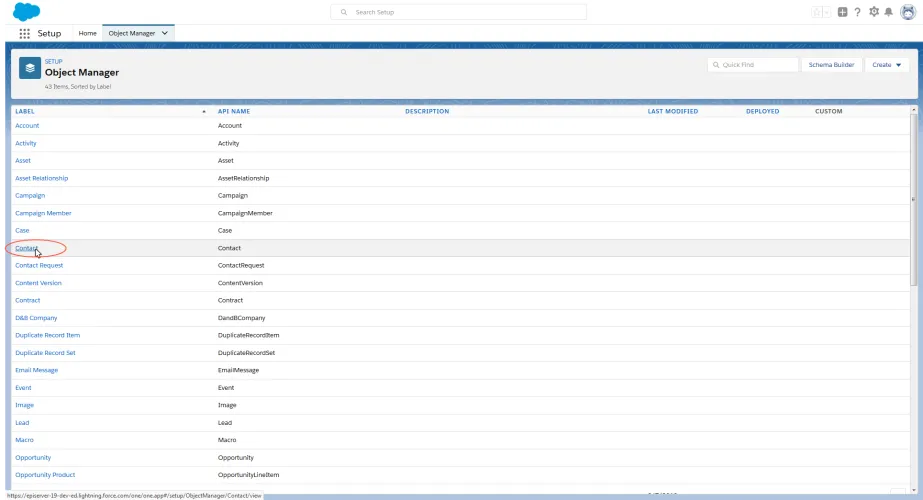This screenshot has height=500, width=923.
Task: Sort by the Label column header
Action: pos(25,111)
